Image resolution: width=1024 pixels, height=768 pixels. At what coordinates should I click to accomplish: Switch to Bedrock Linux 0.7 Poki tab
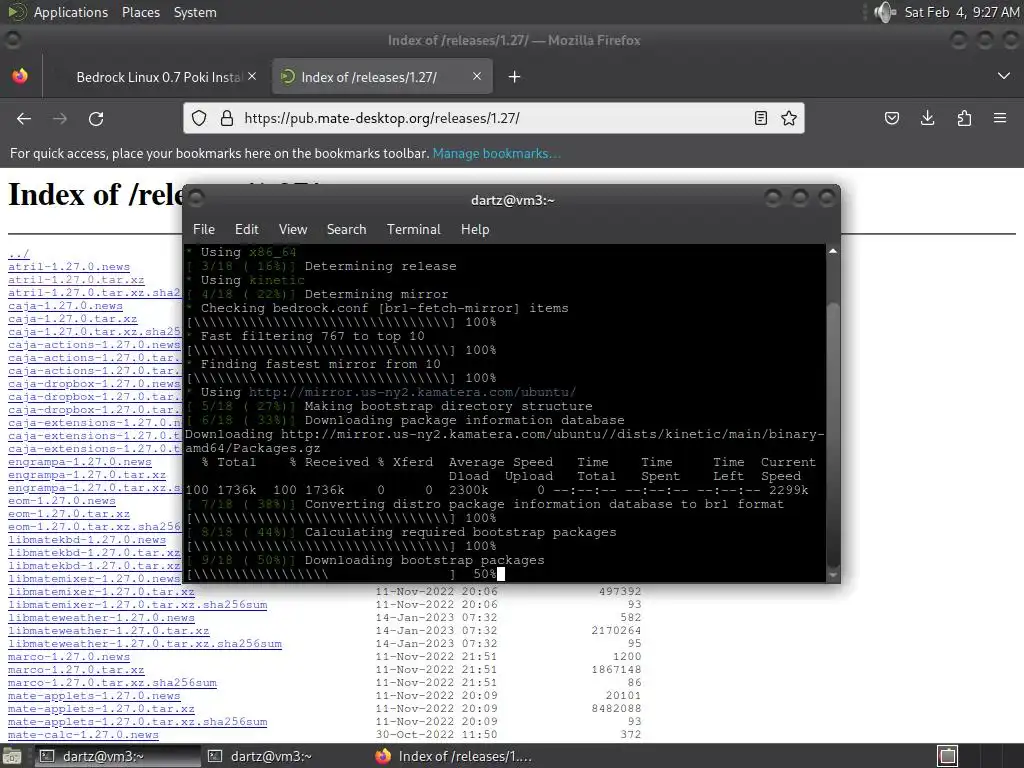159,77
